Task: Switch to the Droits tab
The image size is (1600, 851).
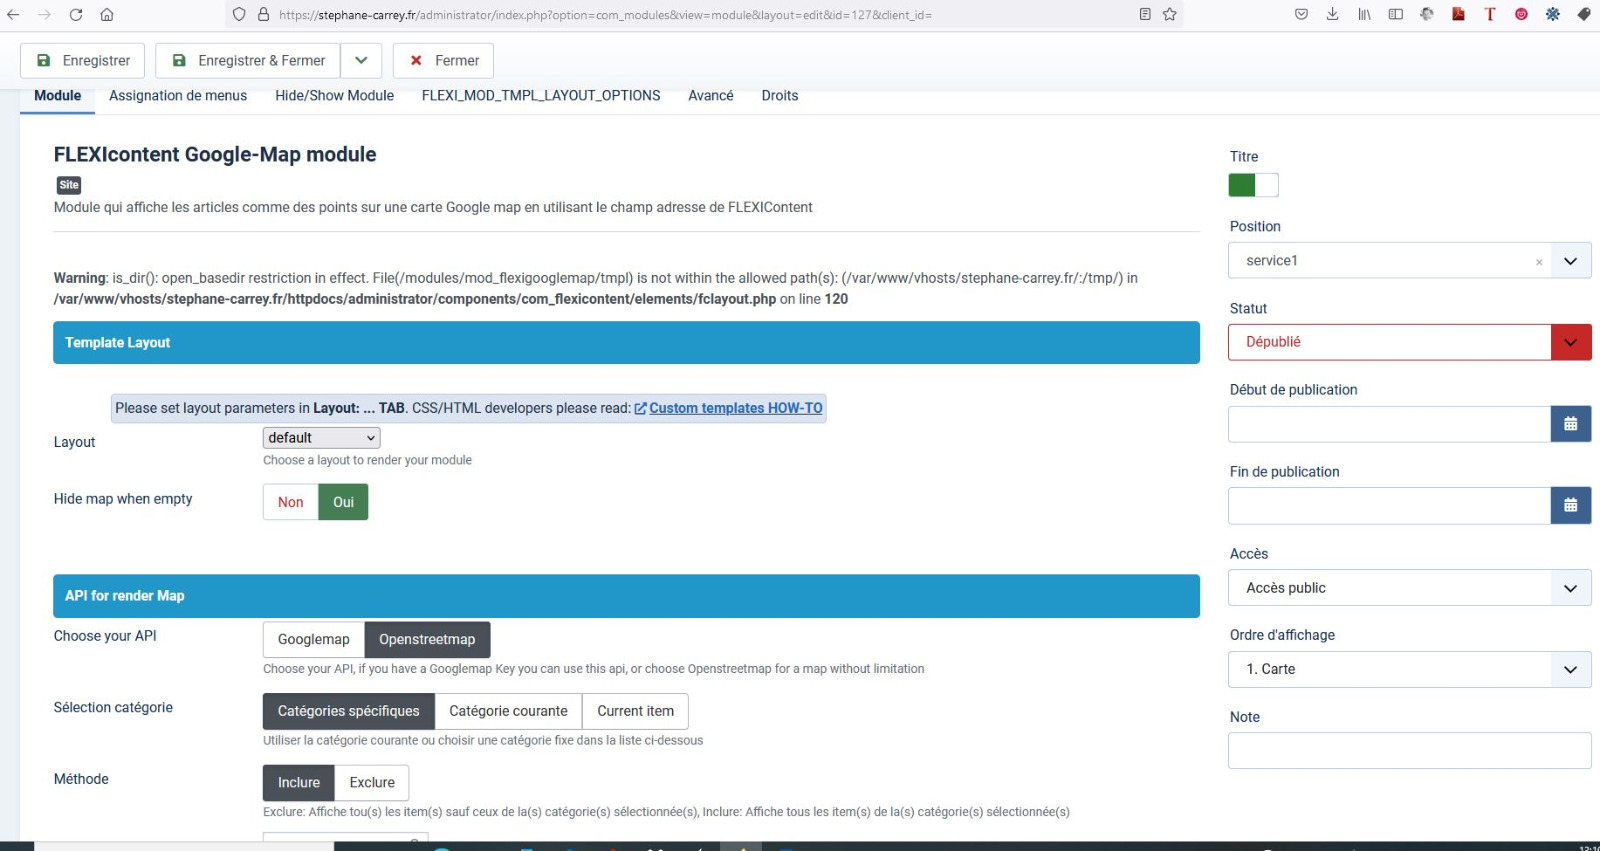Action: [x=780, y=96]
